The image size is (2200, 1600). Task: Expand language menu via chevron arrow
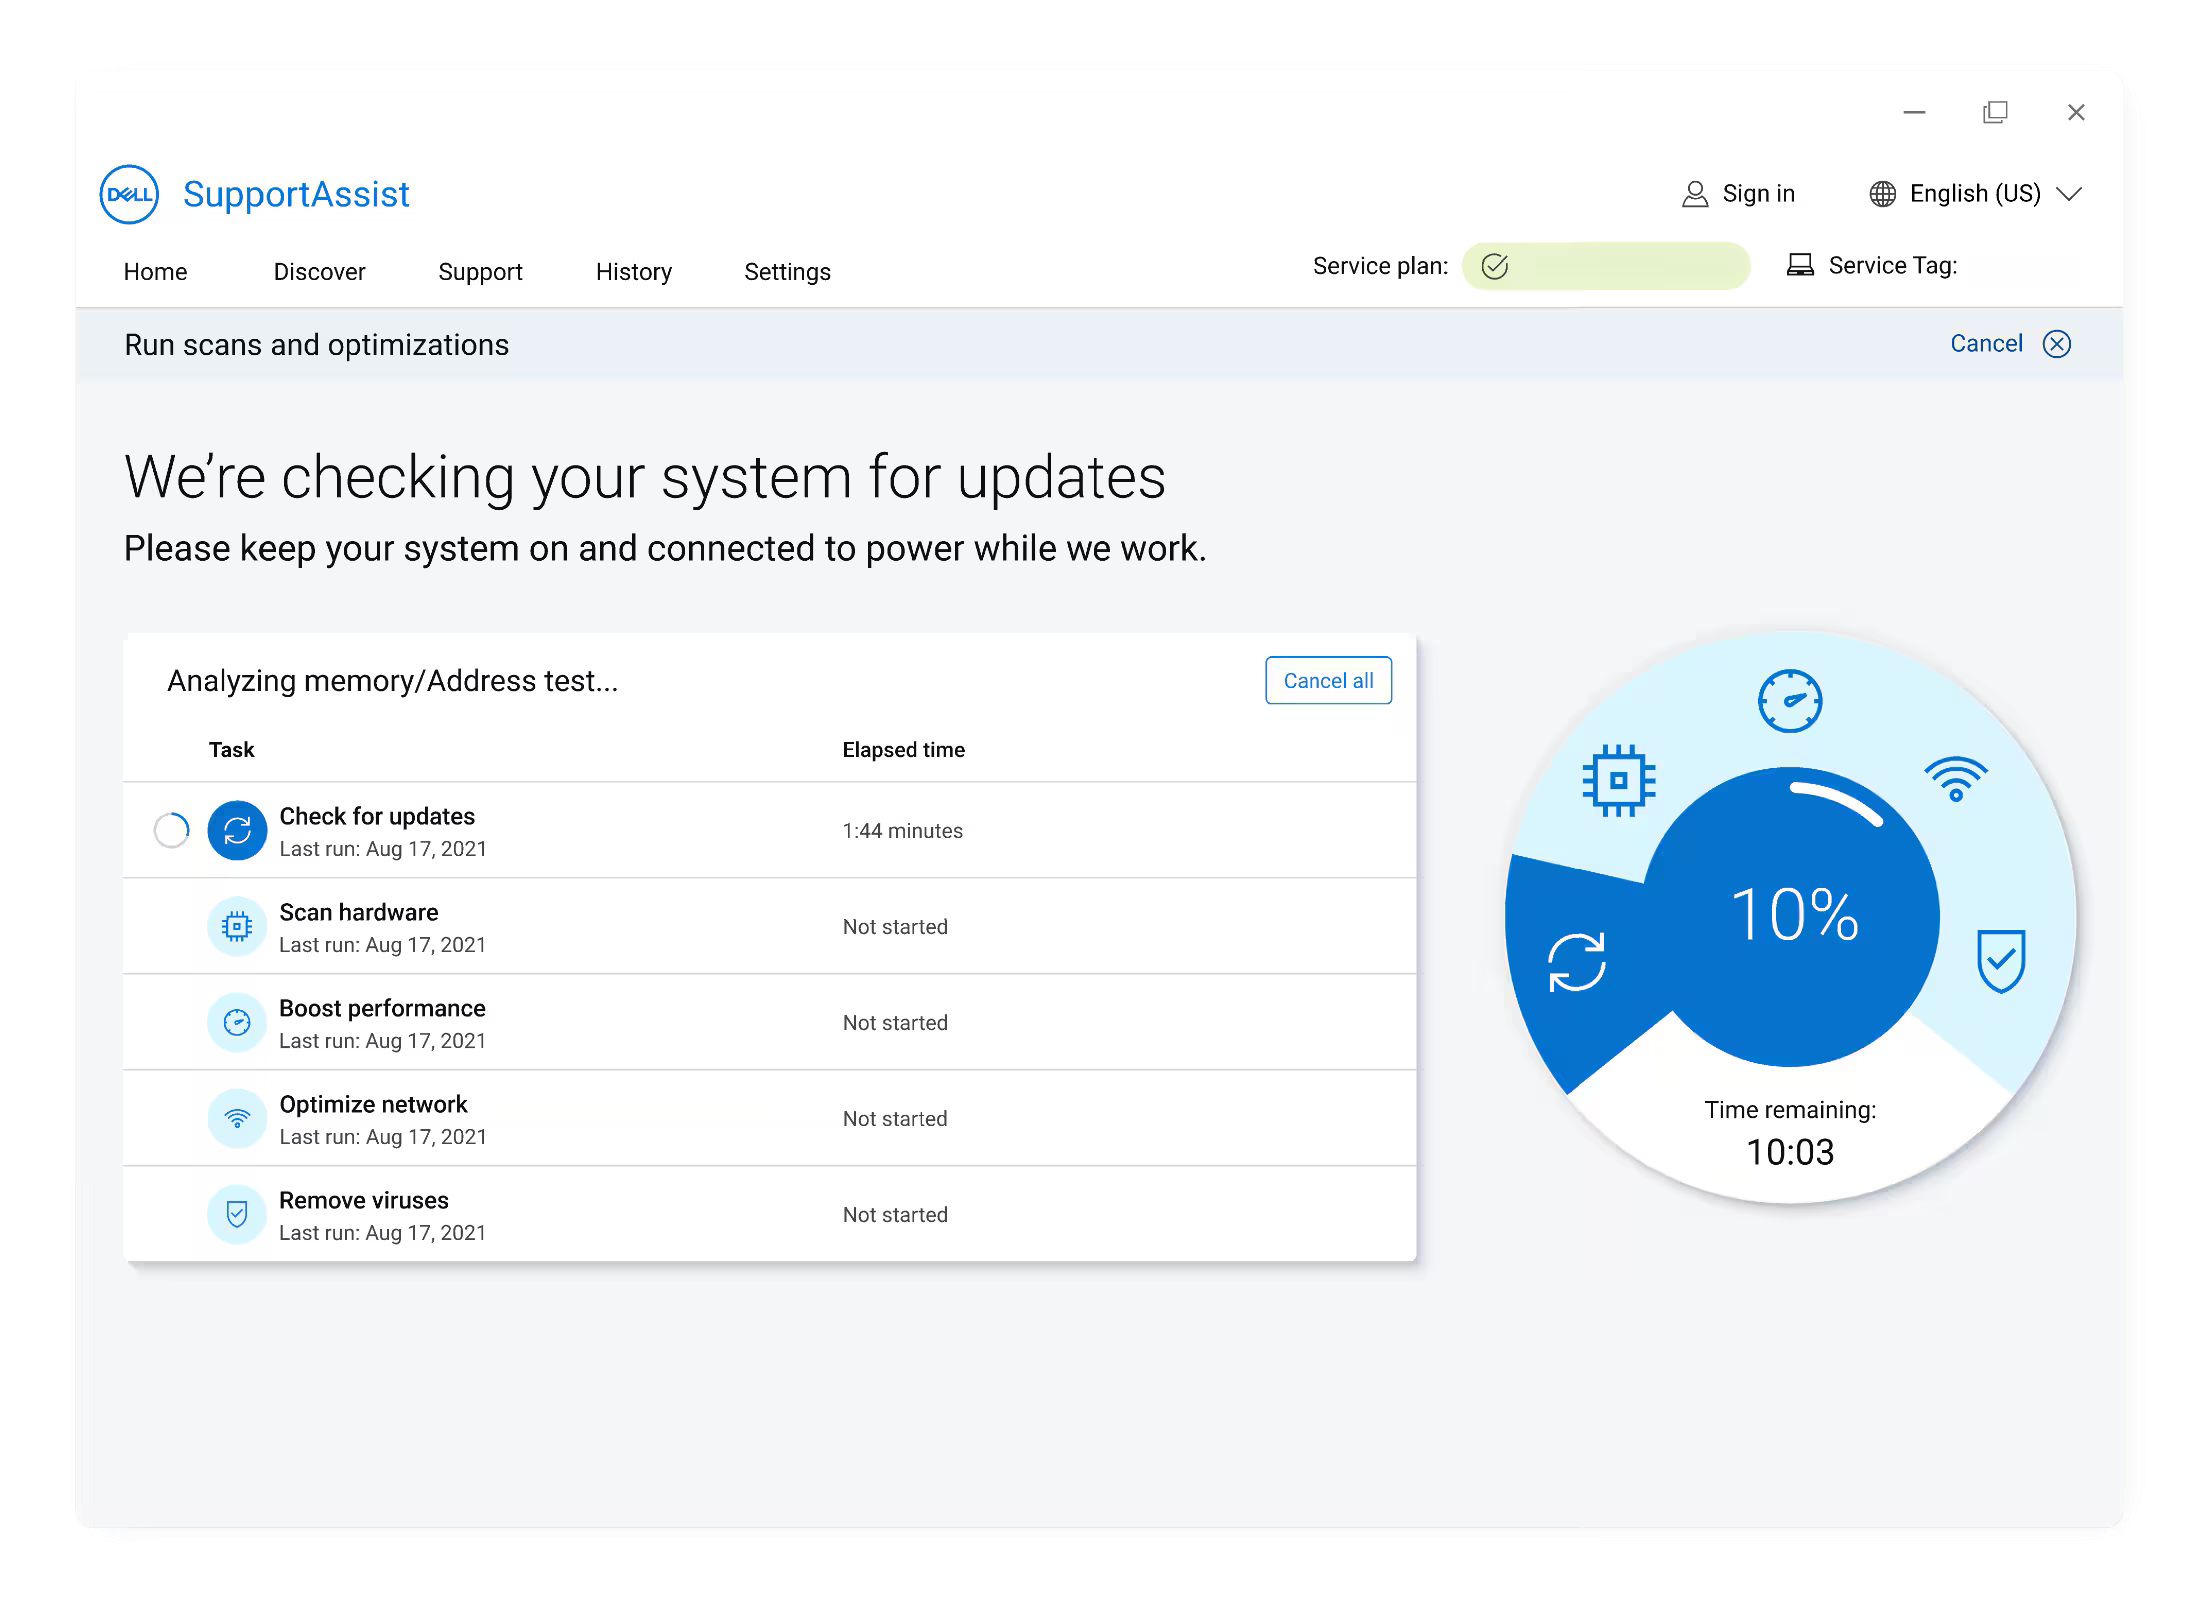2069,194
